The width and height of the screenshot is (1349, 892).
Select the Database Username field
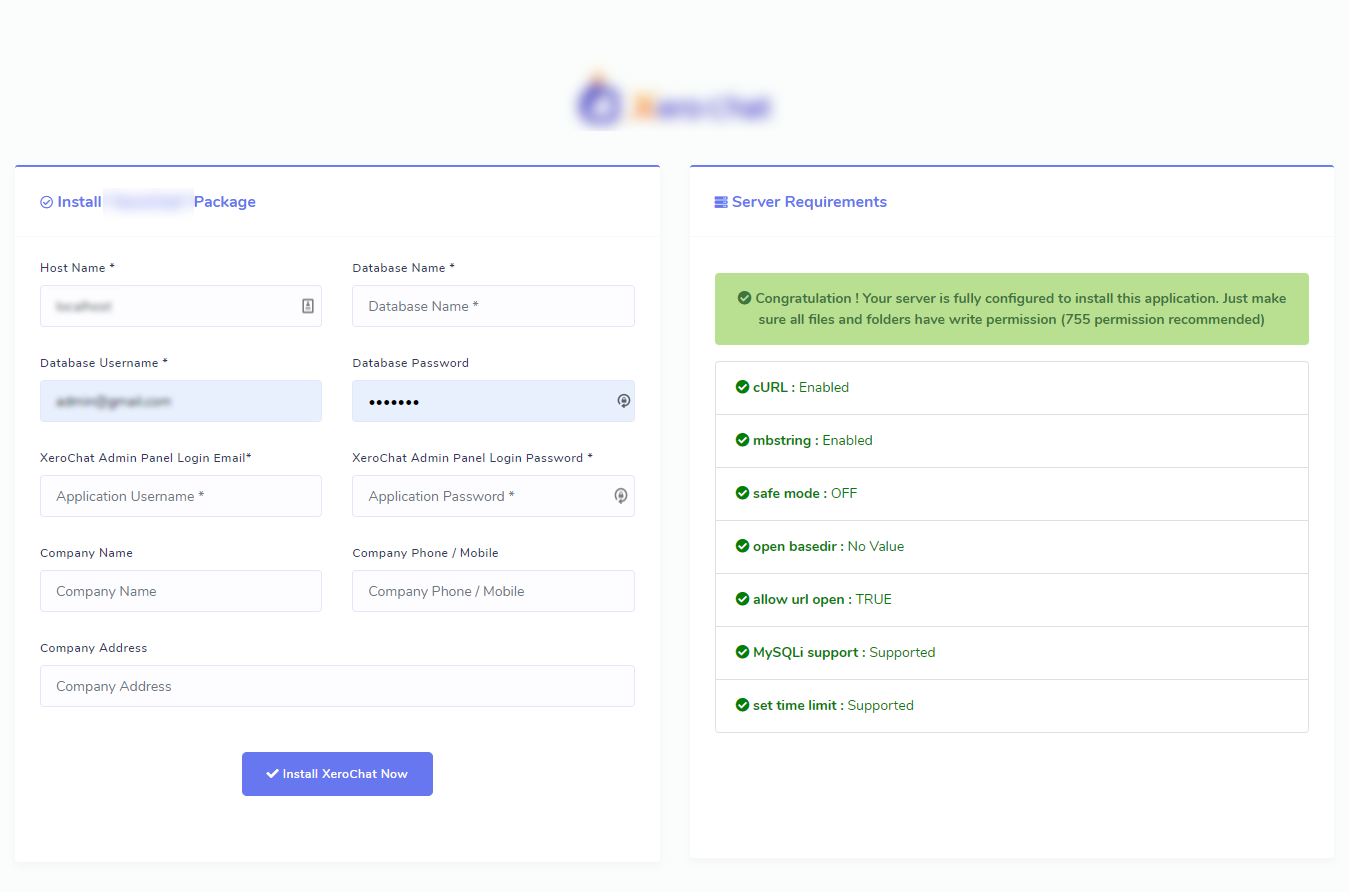181,401
